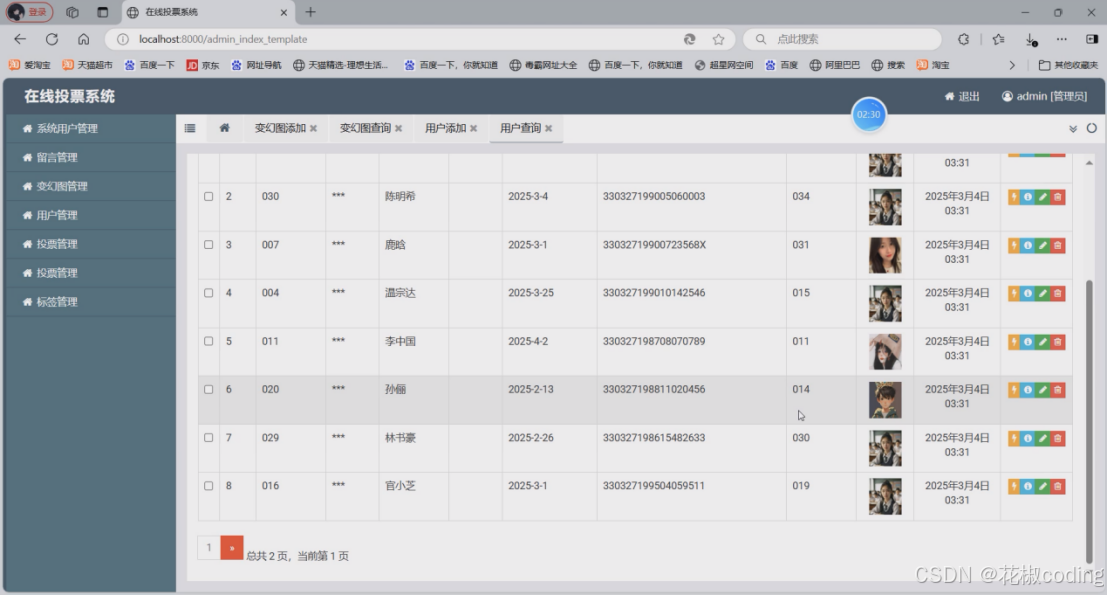Screen dimensions: 1108x595
Task: Refresh tab content with circle icon
Action: (x=1092, y=128)
